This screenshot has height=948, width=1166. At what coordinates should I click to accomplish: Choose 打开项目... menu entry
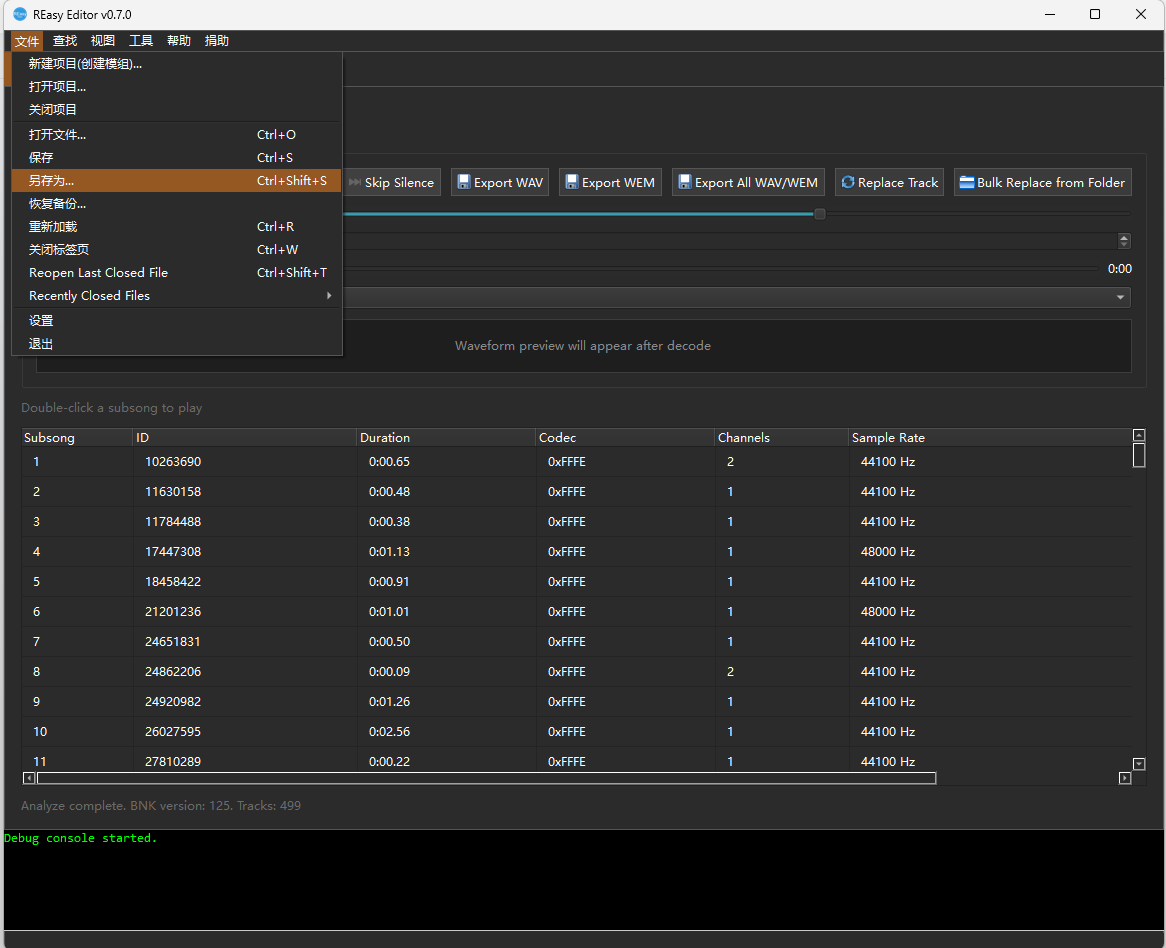click(x=176, y=87)
